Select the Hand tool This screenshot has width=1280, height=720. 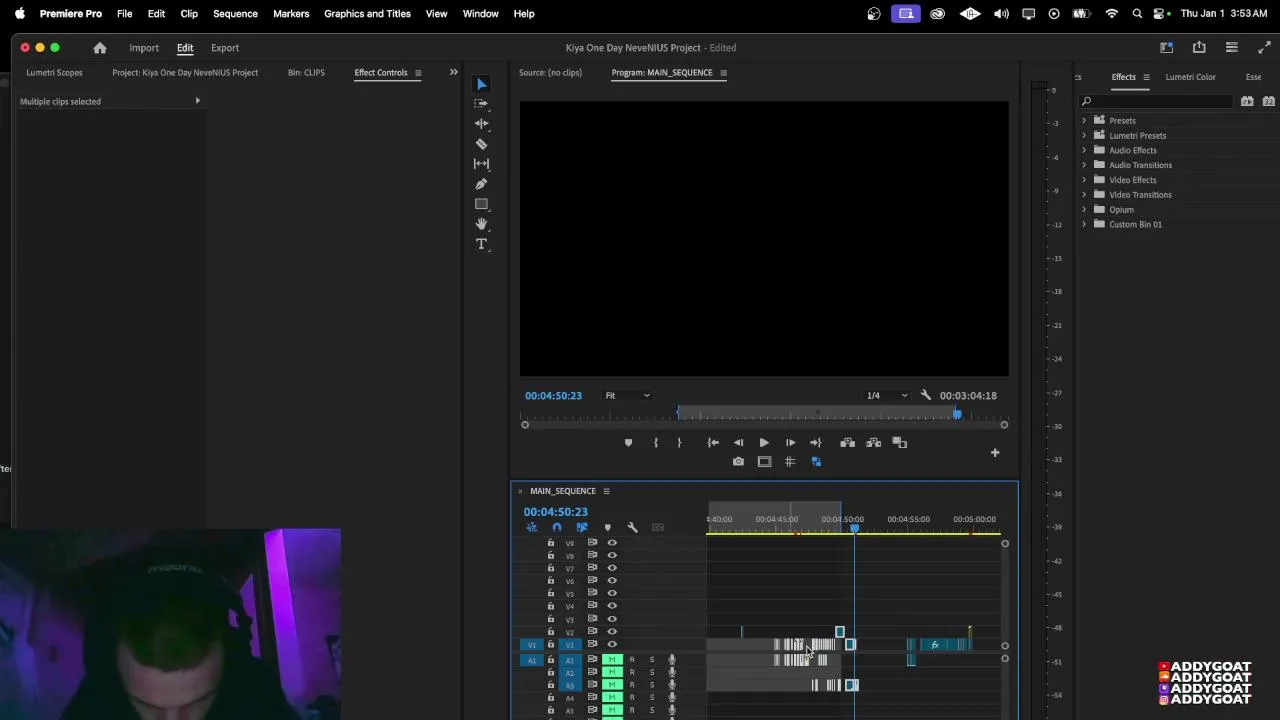481,224
